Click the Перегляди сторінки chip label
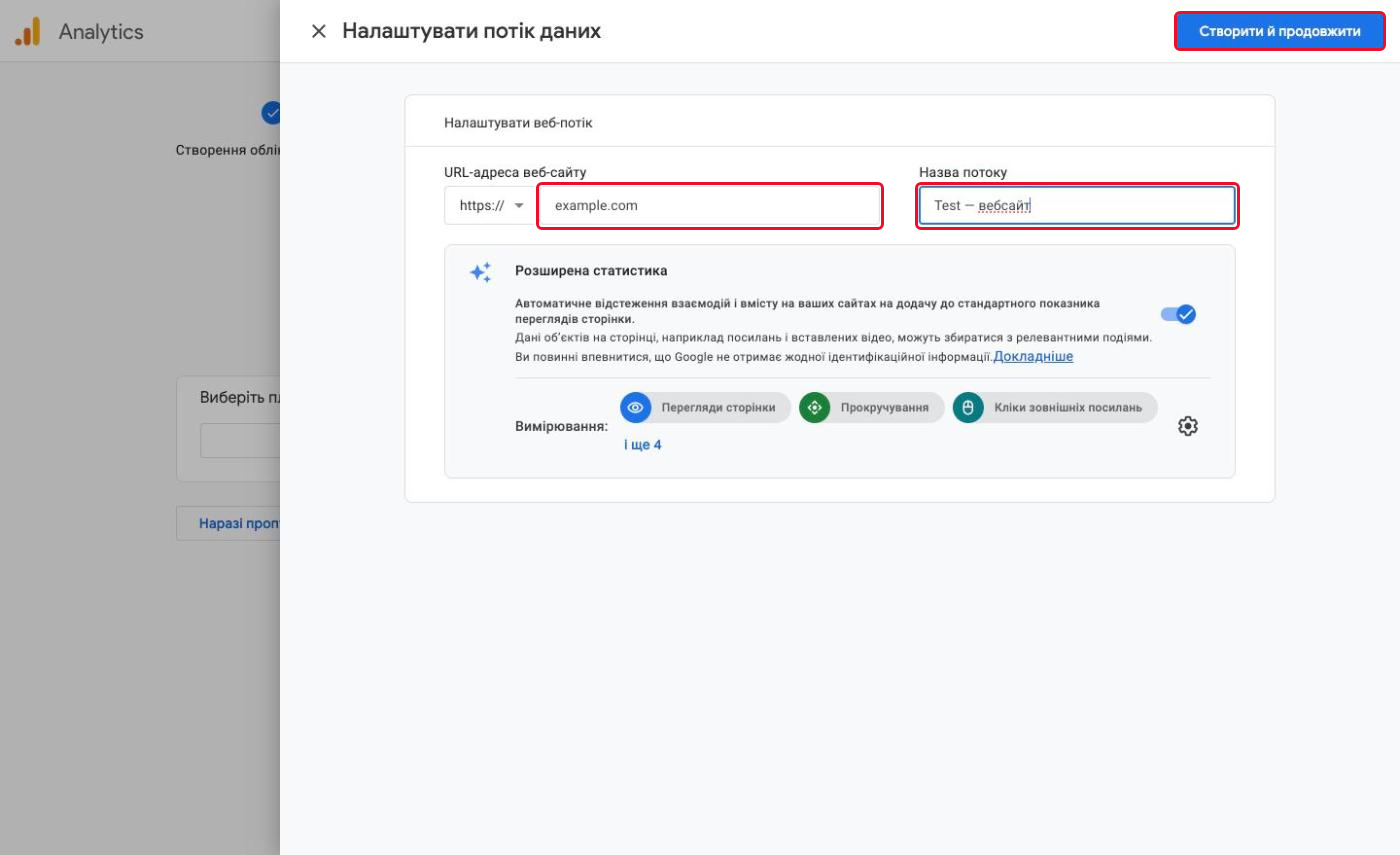 coord(718,407)
